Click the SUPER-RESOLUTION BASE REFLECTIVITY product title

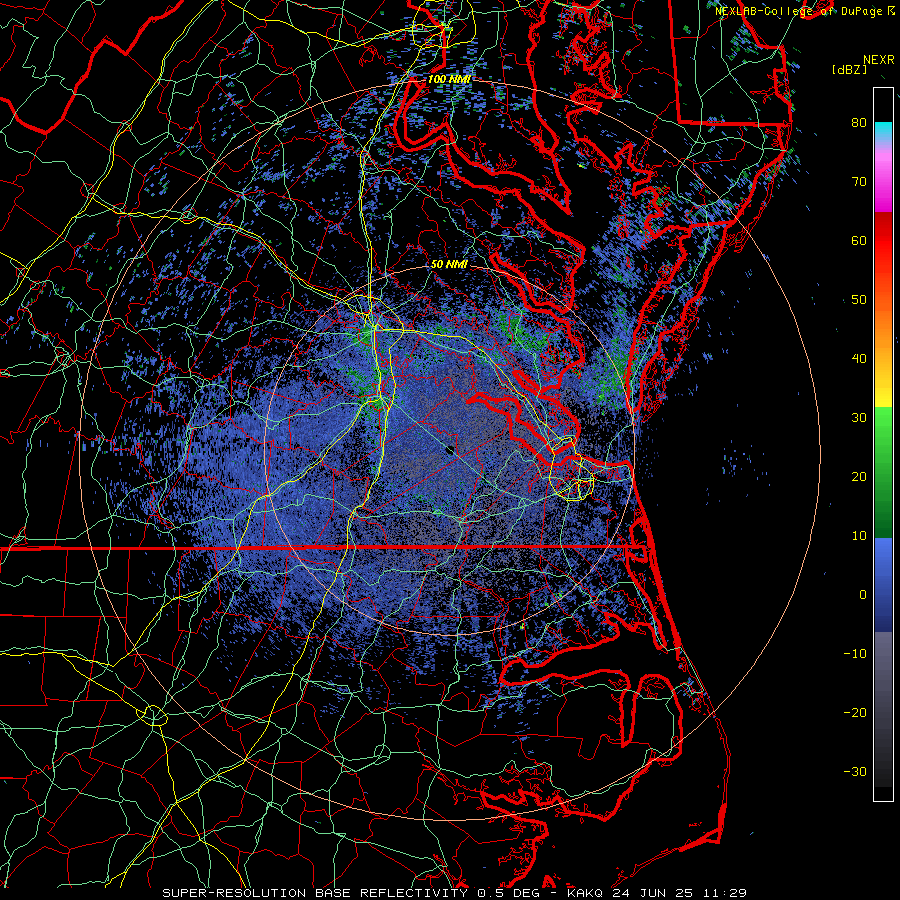(315, 893)
